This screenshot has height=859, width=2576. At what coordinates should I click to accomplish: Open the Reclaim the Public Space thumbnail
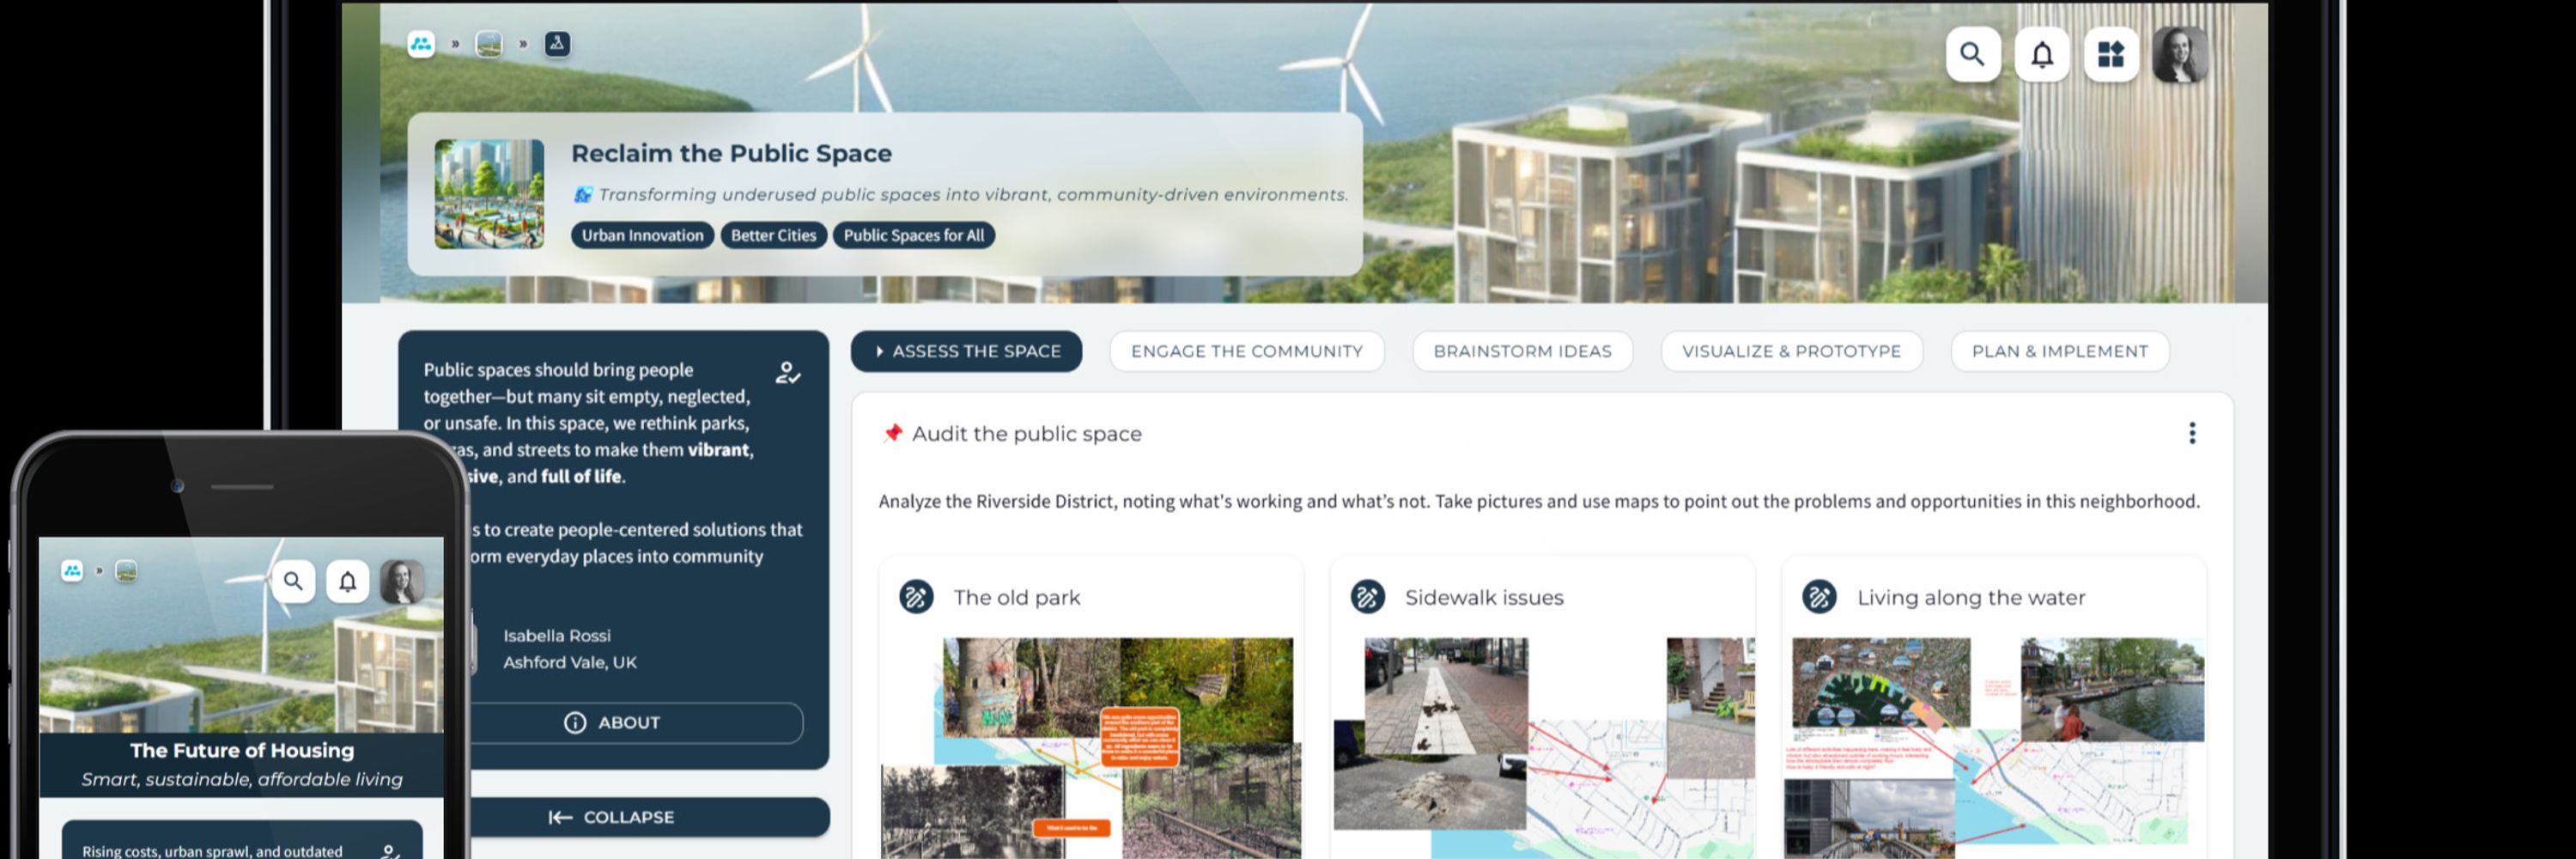tap(489, 194)
